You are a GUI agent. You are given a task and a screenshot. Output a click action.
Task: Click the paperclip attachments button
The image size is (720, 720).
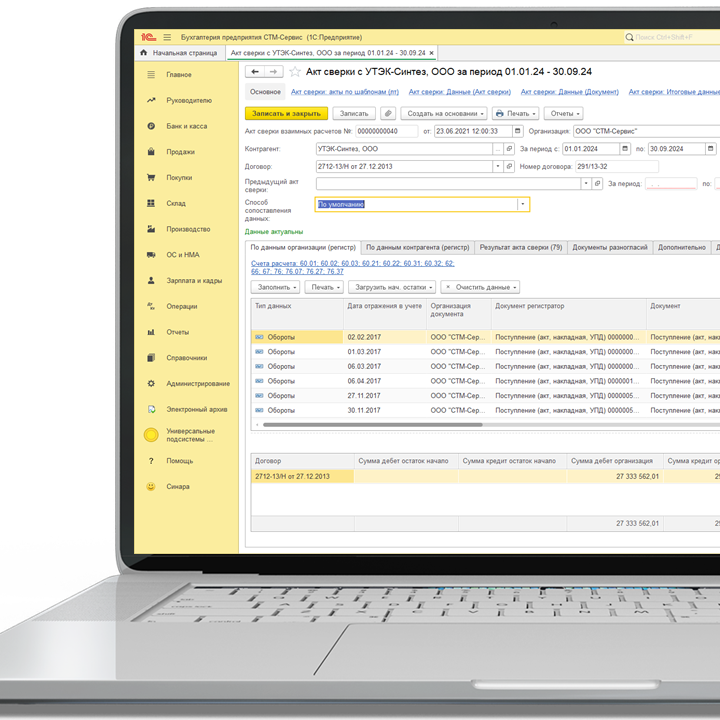(388, 113)
